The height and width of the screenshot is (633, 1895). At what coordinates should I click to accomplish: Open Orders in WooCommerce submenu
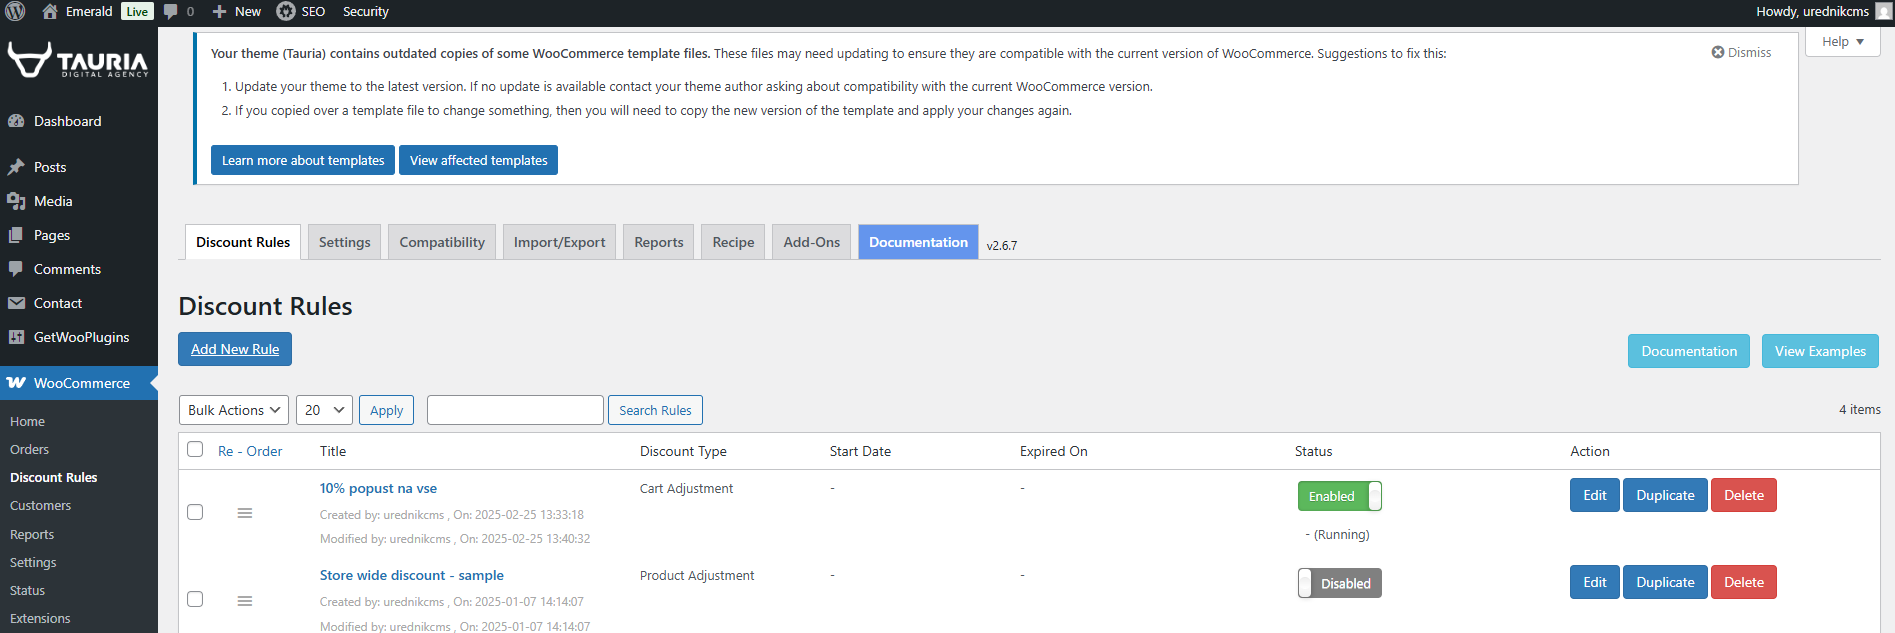coord(29,449)
